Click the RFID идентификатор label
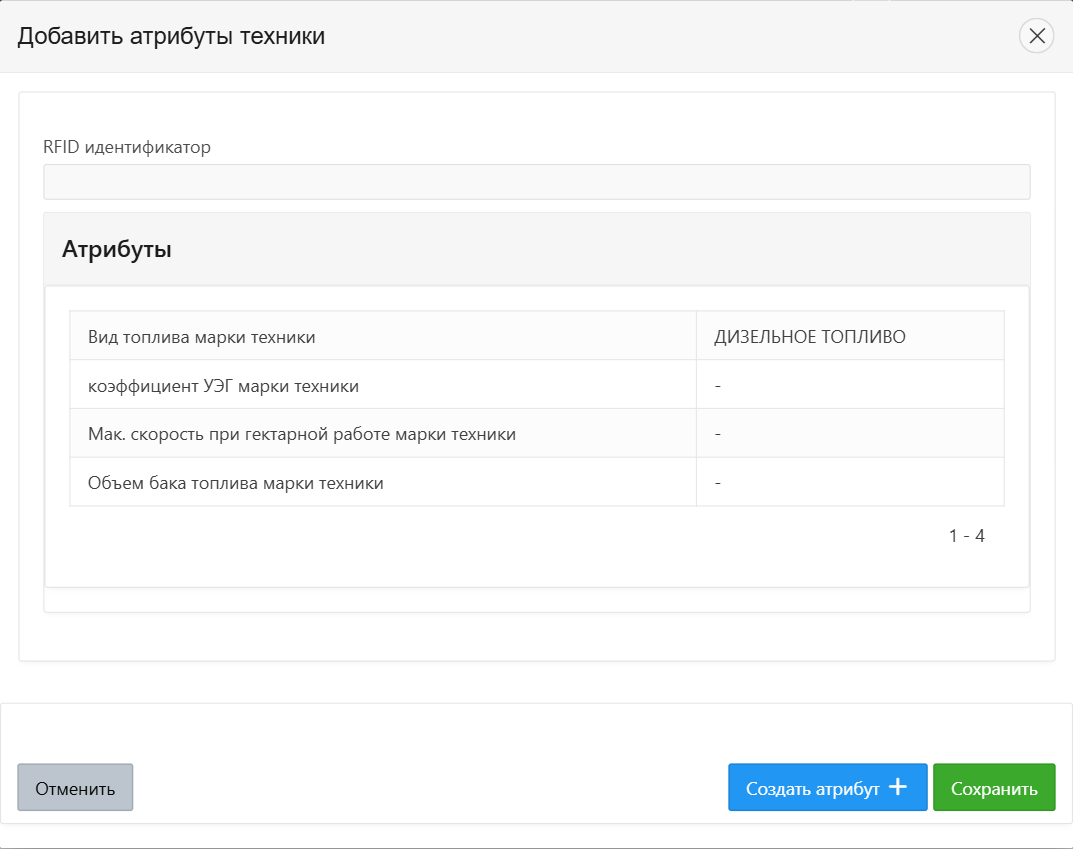The width and height of the screenshot is (1073, 849). [x=127, y=147]
